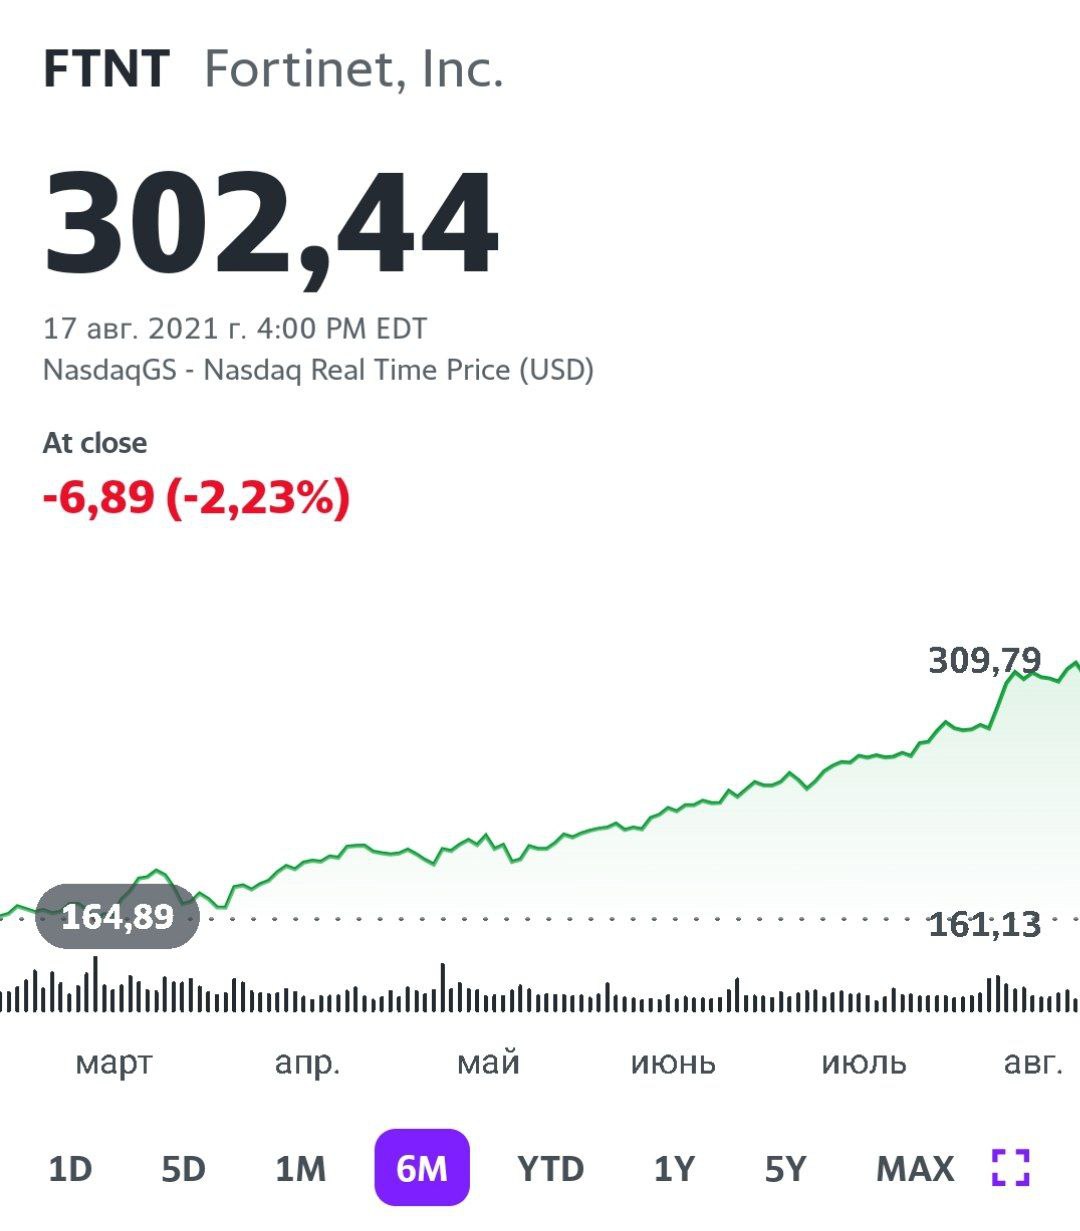Choose the 1M chart period
This screenshot has height=1231, width=1080.
pos(301,1168)
